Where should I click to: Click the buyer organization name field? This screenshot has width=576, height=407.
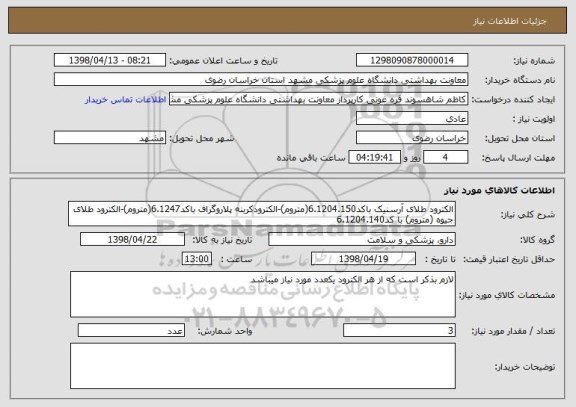pos(261,79)
